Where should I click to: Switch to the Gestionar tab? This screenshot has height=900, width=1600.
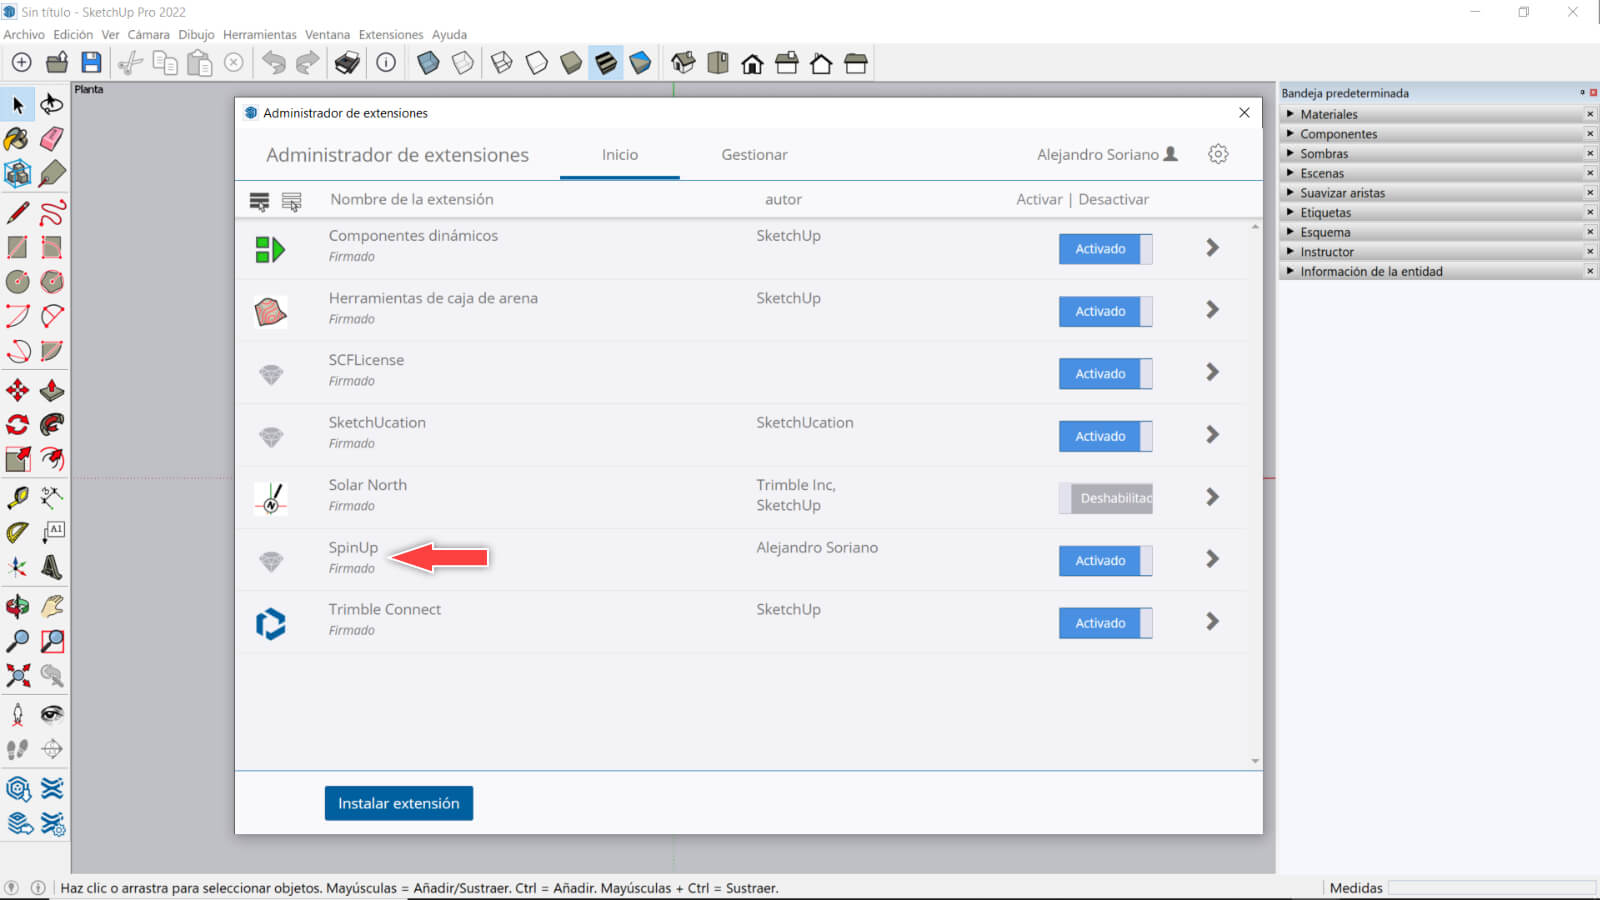point(754,155)
